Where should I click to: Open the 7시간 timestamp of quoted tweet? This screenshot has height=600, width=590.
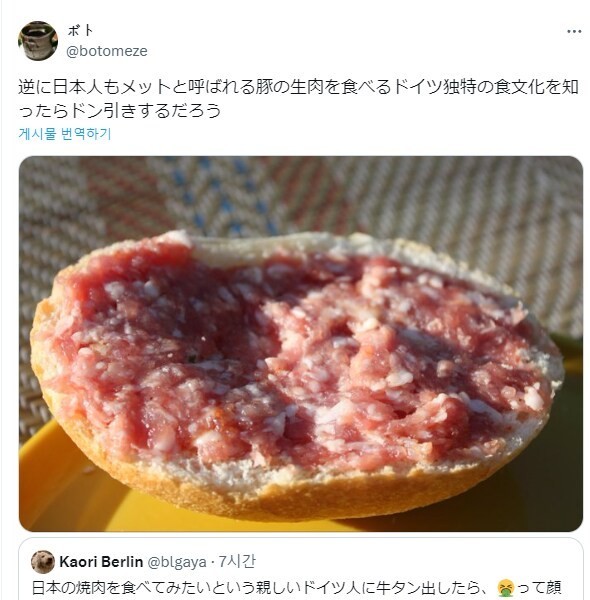tap(237, 562)
